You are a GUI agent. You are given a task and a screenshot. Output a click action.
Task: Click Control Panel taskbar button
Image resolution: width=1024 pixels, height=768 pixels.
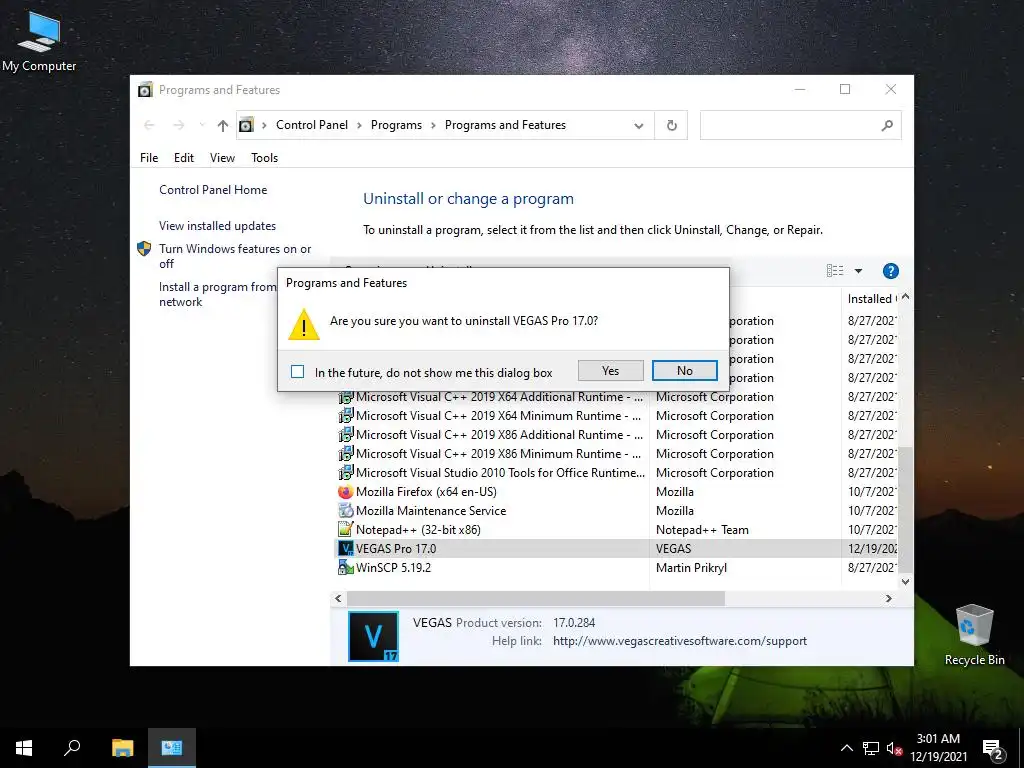click(172, 748)
